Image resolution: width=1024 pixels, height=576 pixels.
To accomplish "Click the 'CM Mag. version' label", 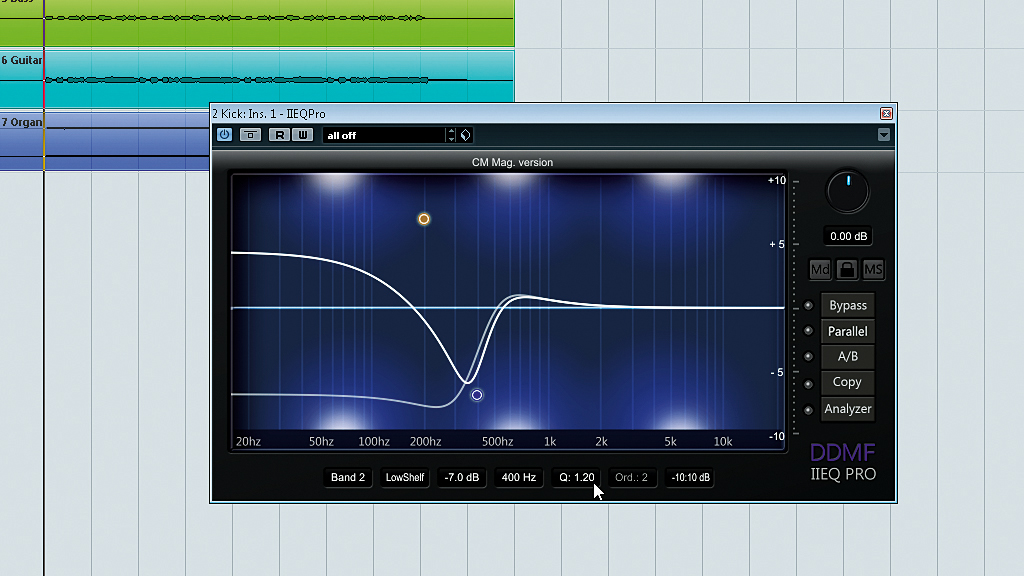I will point(512,163).
